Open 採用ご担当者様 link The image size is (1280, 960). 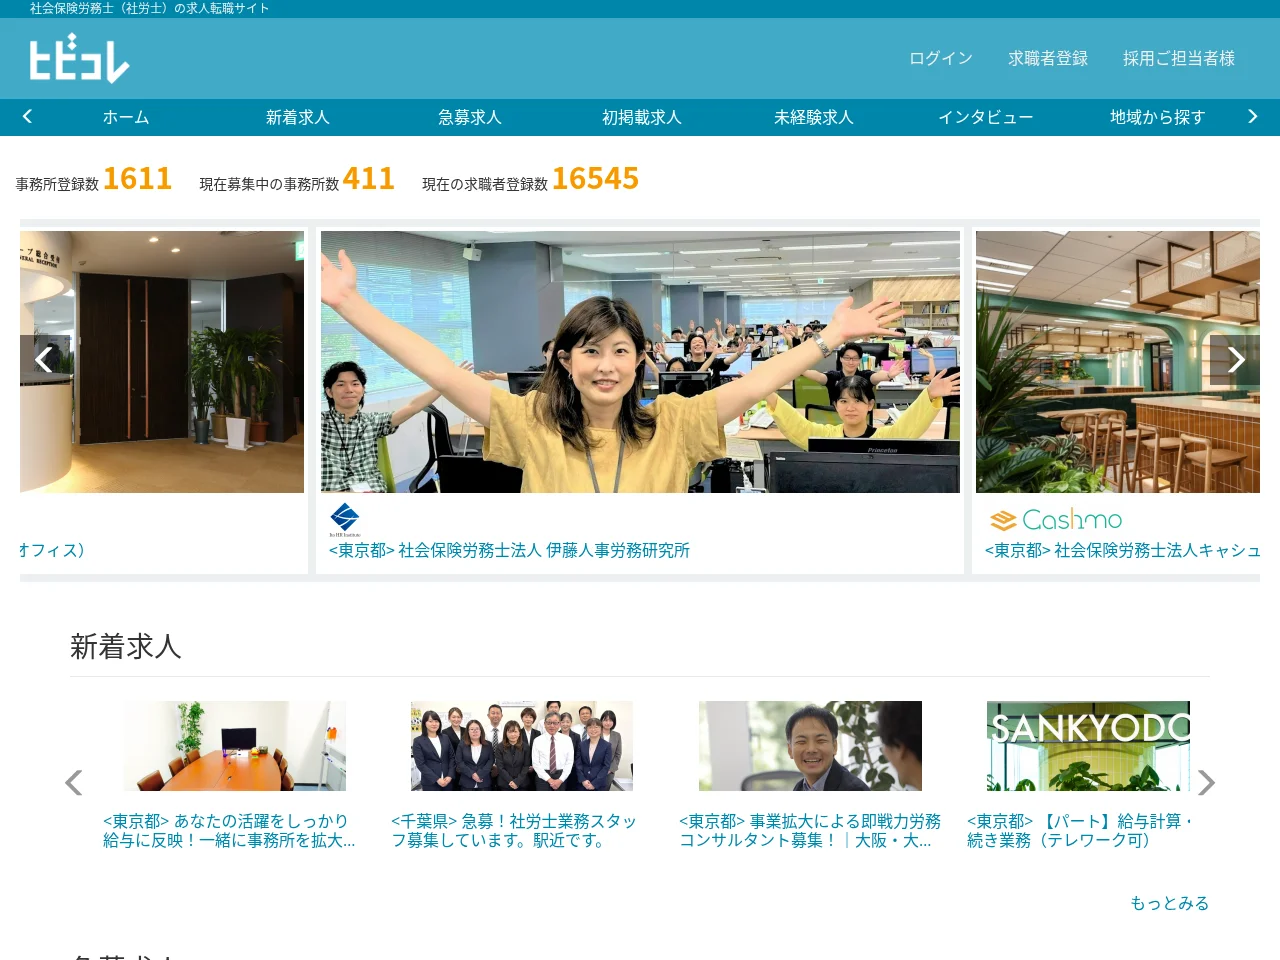pos(1179,58)
